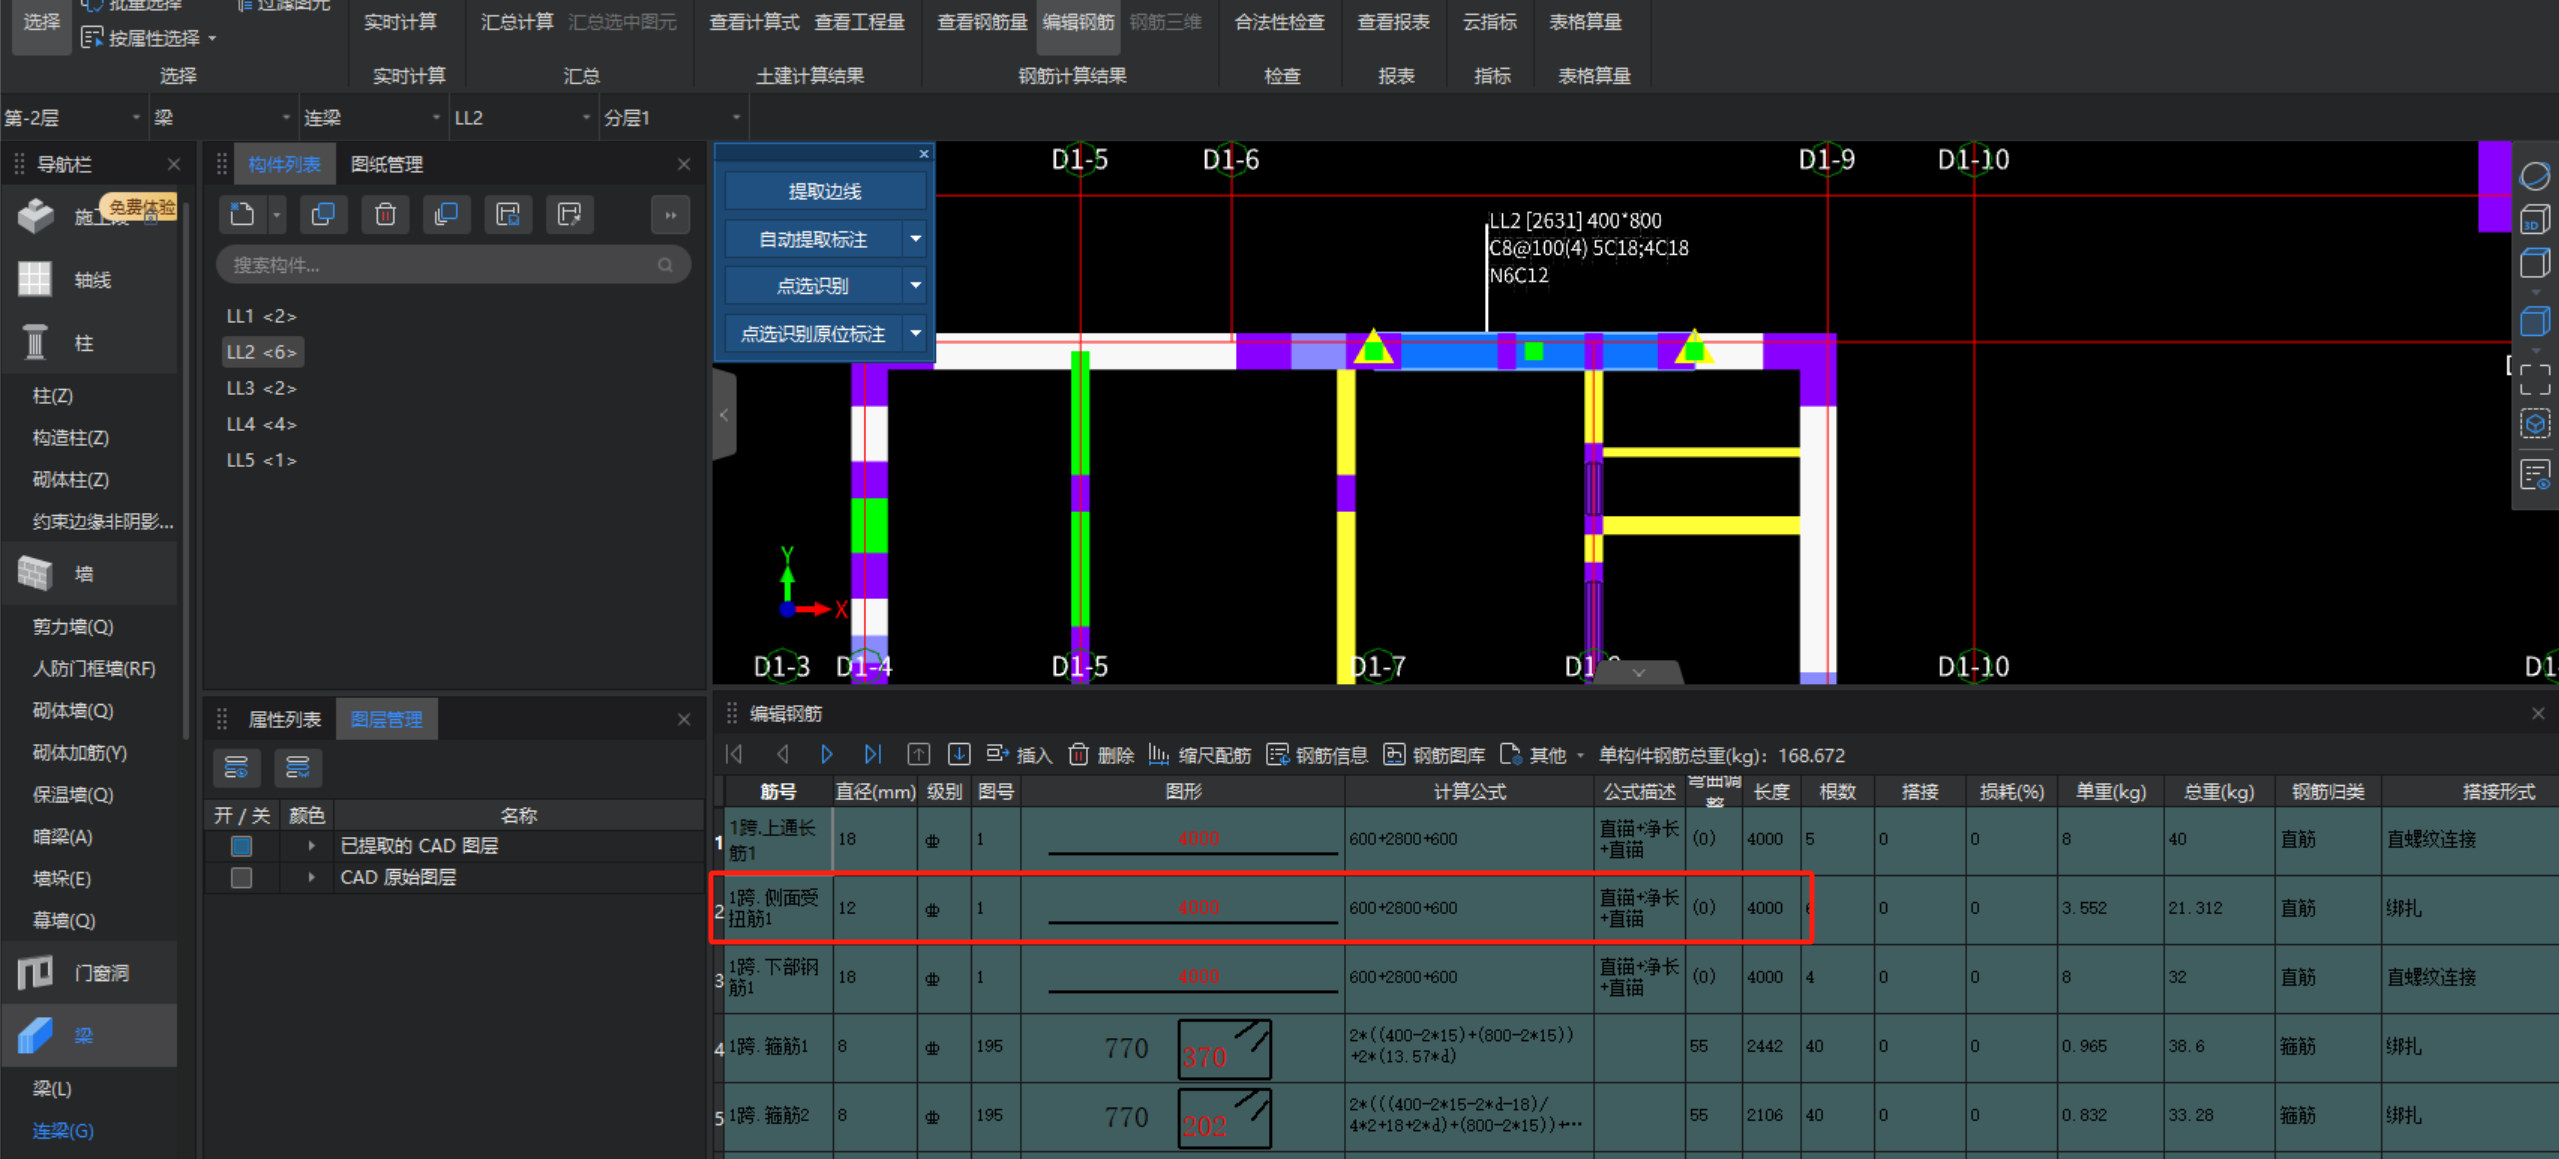This screenshot has width=2559, height=1159.
Task: Collapse left panel with side arrow handle
Action: (x=724, y=415)
